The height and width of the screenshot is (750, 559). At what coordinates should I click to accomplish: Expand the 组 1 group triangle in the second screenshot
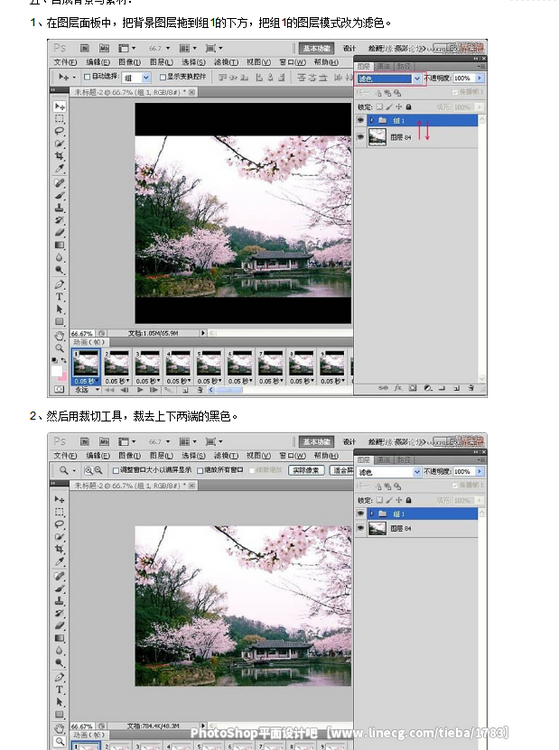372,514
